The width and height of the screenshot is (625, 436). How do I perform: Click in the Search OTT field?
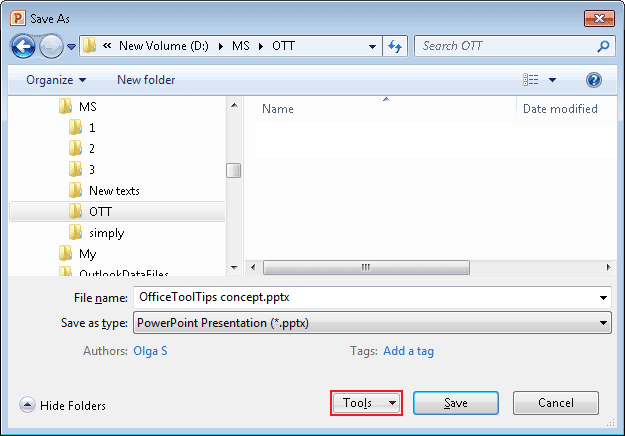[506, 46]
